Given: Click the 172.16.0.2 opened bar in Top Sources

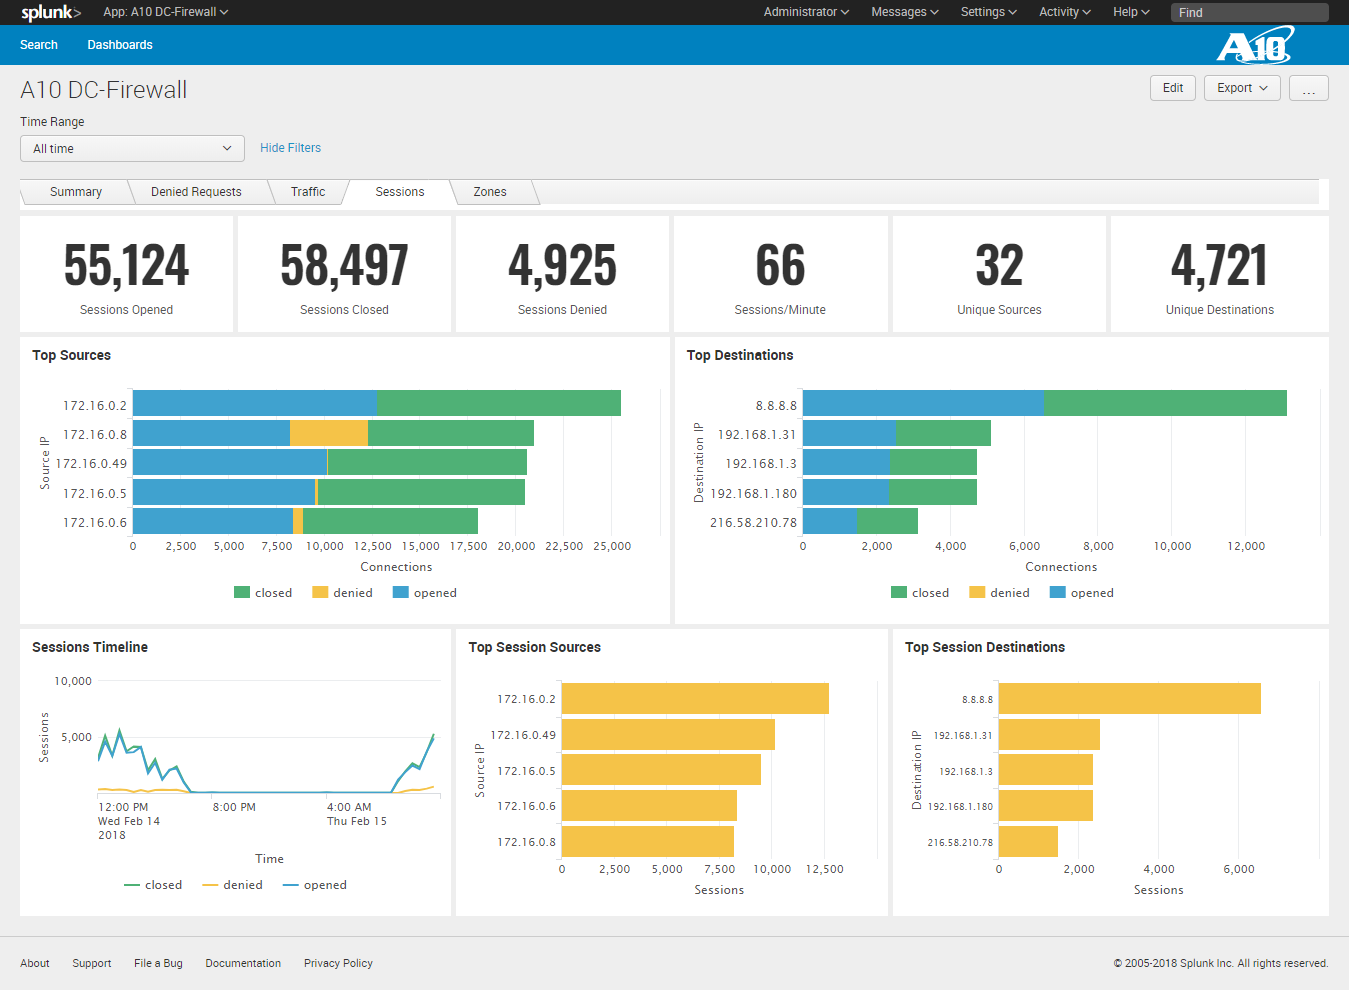Looking at the screenshot, I should click(x=255, y=403).
